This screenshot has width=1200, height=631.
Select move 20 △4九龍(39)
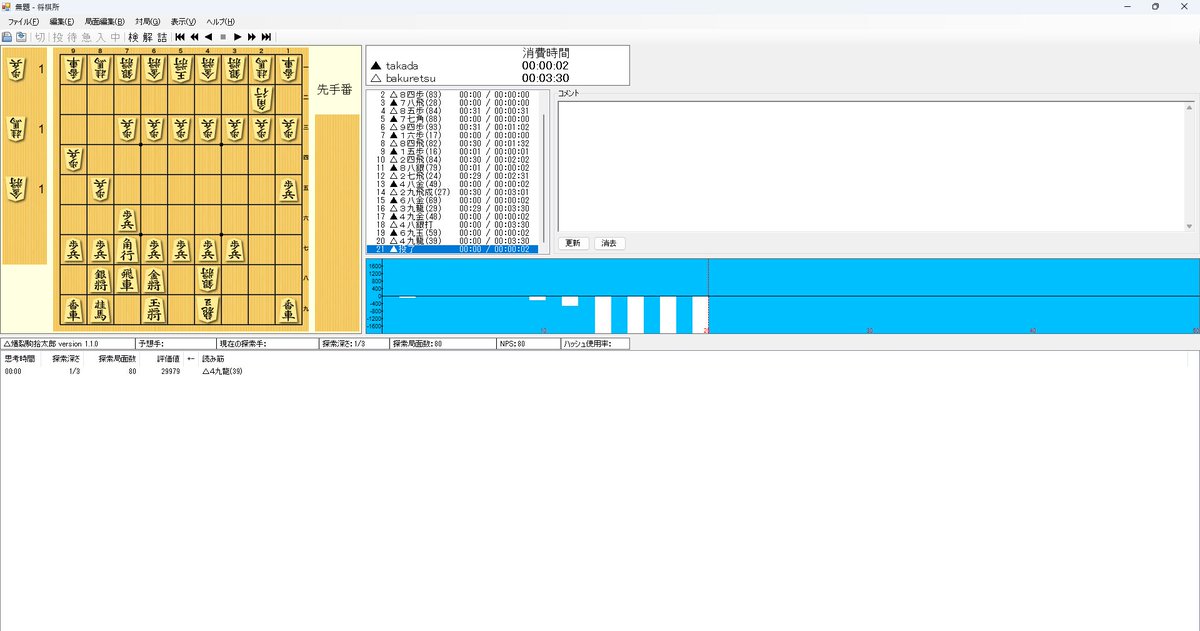(x=452, y=241)
